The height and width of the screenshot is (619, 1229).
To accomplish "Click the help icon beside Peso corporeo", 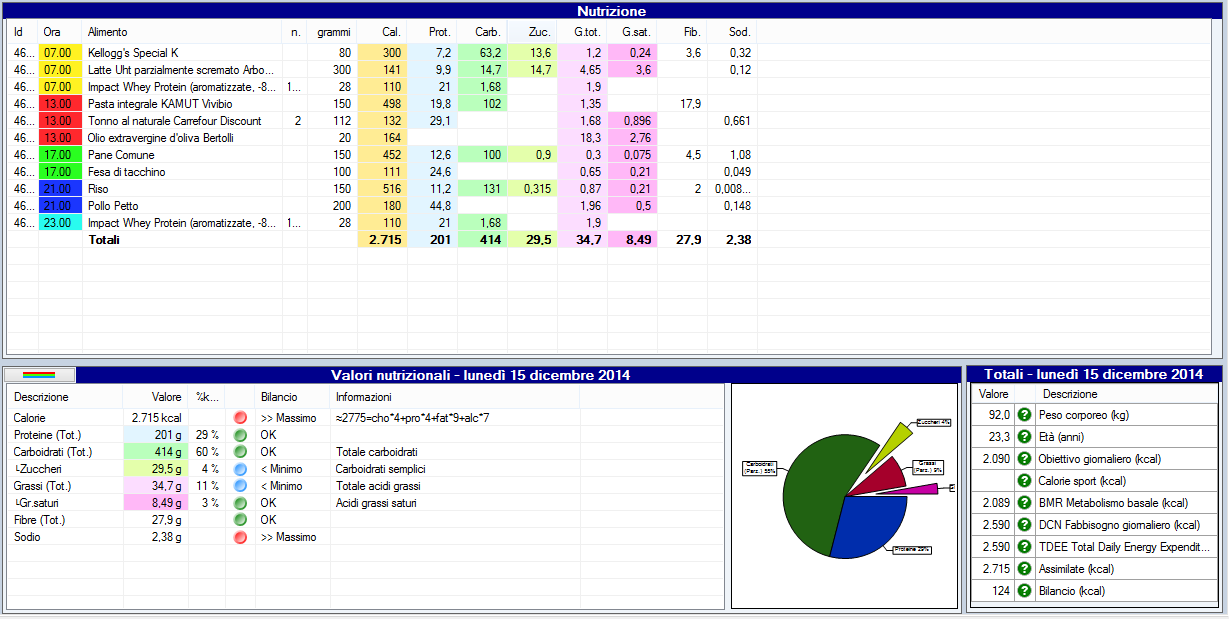I will coord(1023,415).
